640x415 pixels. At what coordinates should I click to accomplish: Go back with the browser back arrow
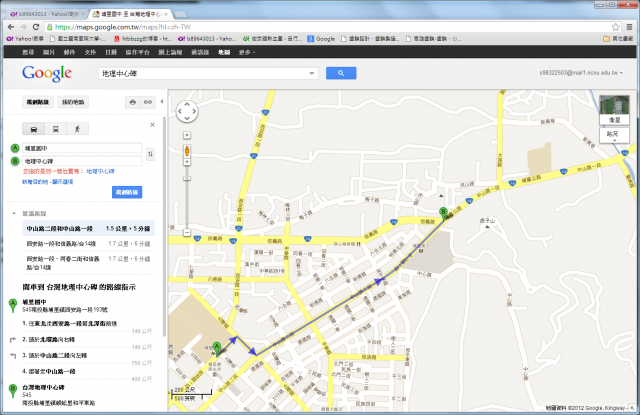(x=11, y=27)
